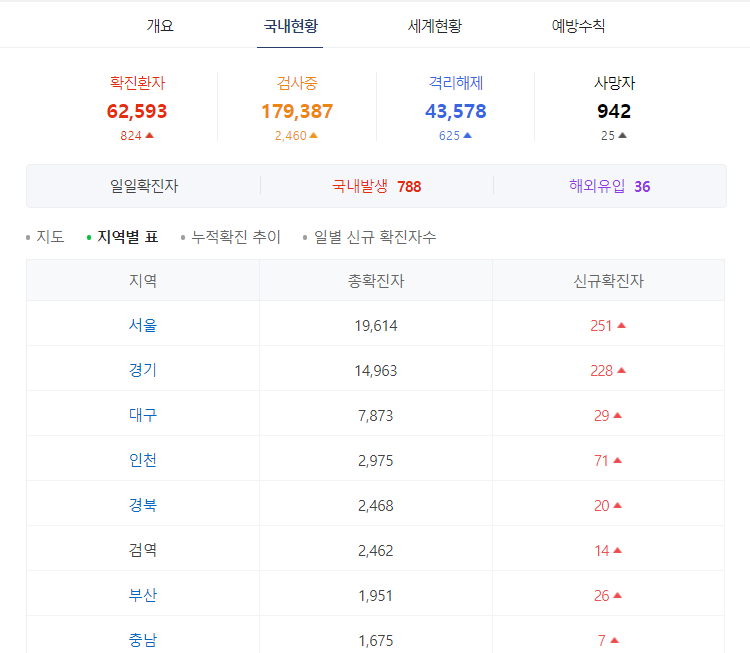The width and height of the screenshot is (750, 653).
Task: Switch to 누적확진 추이 view
Action: coord(235,237)
